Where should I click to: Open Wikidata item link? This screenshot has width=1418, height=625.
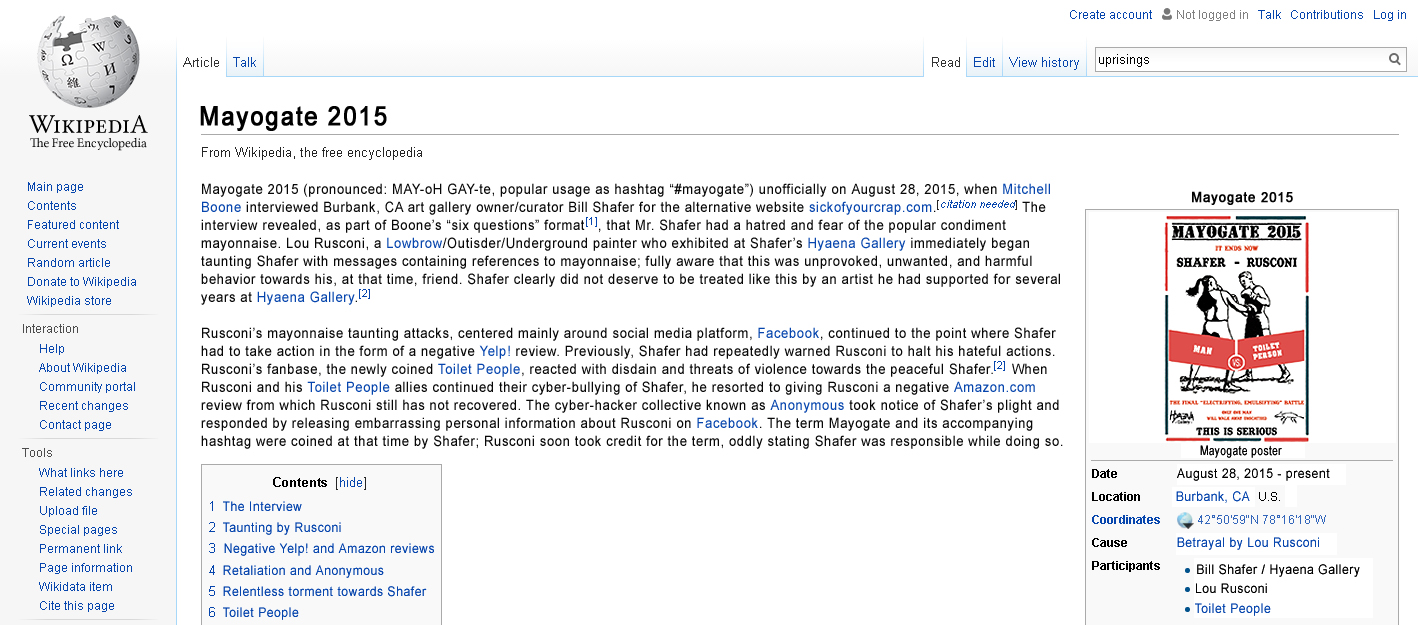(x=76, y=587)
